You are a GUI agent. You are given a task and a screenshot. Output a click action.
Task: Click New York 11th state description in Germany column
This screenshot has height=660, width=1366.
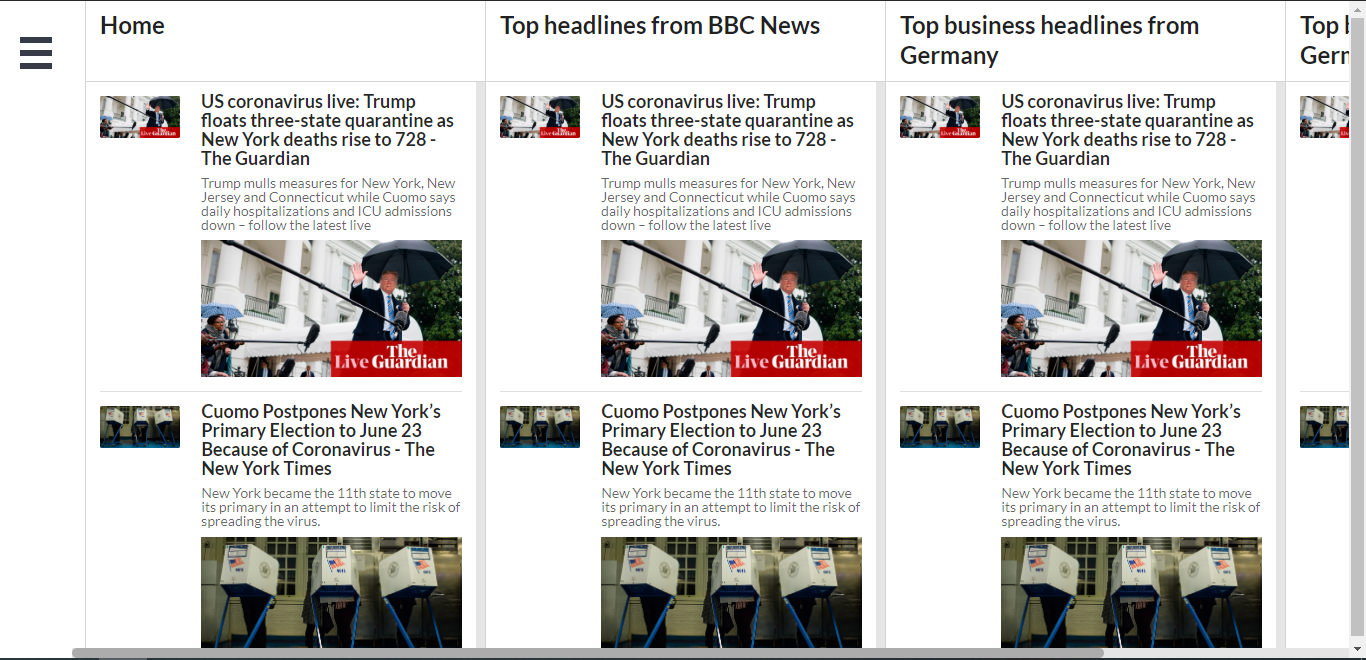pyautogui.click(x=1130, y=507)
